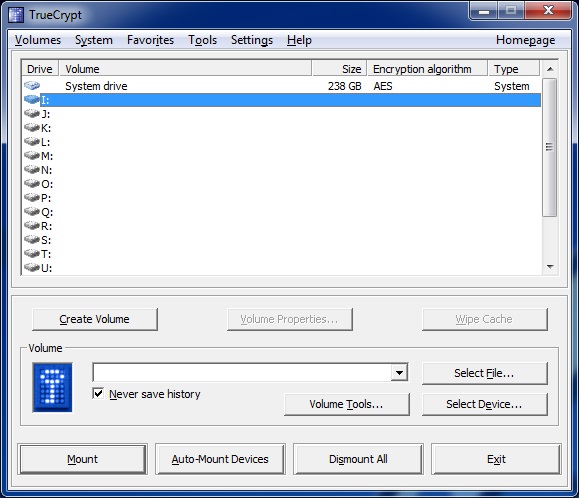579x498 pixels.
Task: Click the Encryption algorithm column header
Action: pos(427,69)
